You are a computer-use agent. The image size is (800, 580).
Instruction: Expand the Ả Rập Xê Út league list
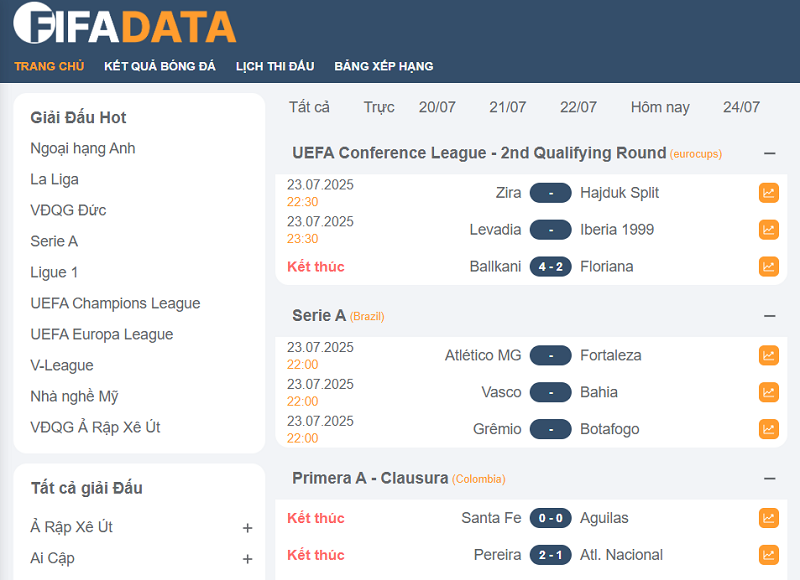coord(247,528)
